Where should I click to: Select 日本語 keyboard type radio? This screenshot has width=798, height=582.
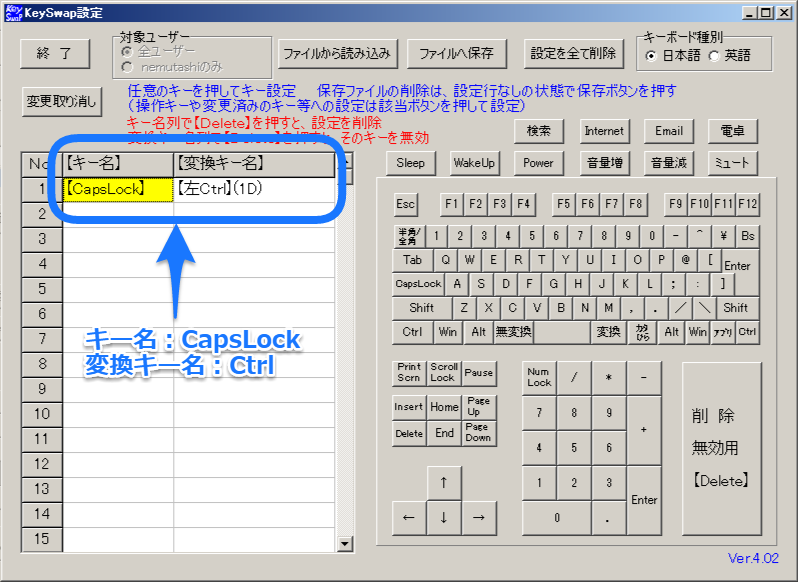673,56
